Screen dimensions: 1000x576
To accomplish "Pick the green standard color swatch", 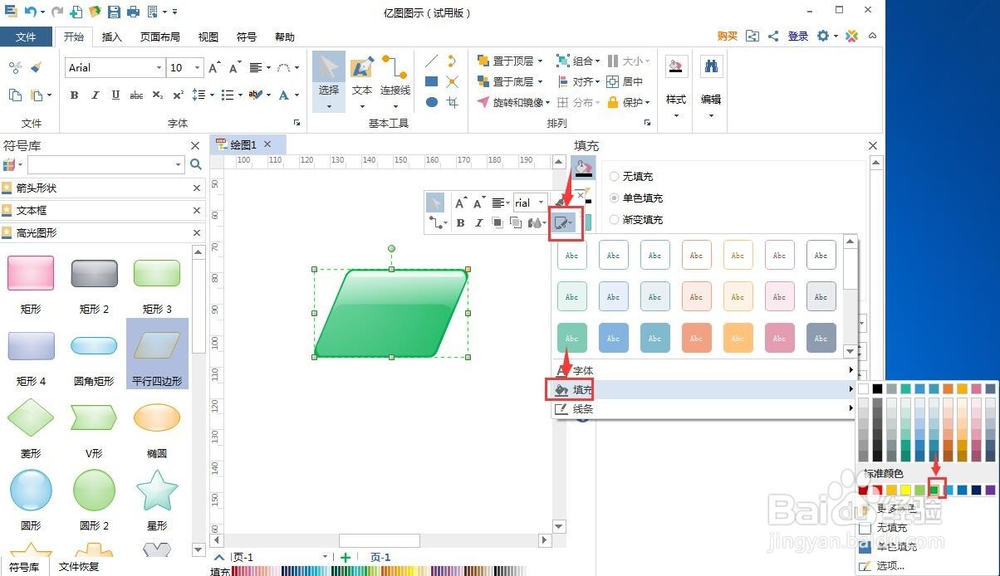I will click(934, 490).
